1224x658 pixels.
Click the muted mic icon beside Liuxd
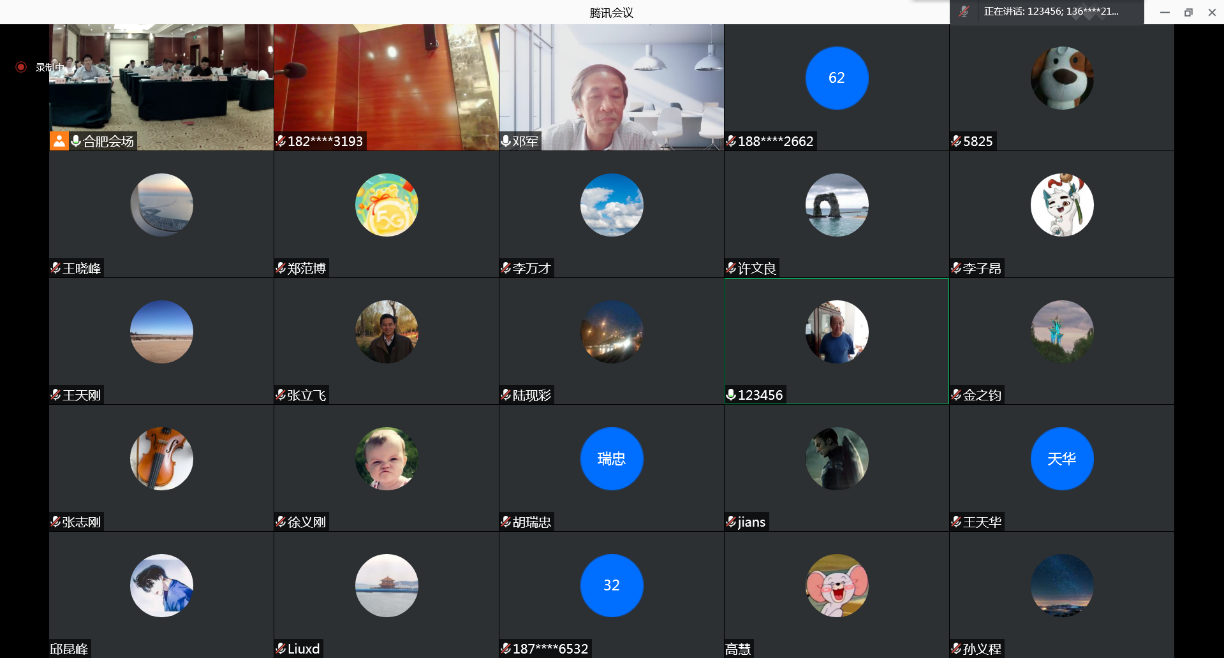281,649
